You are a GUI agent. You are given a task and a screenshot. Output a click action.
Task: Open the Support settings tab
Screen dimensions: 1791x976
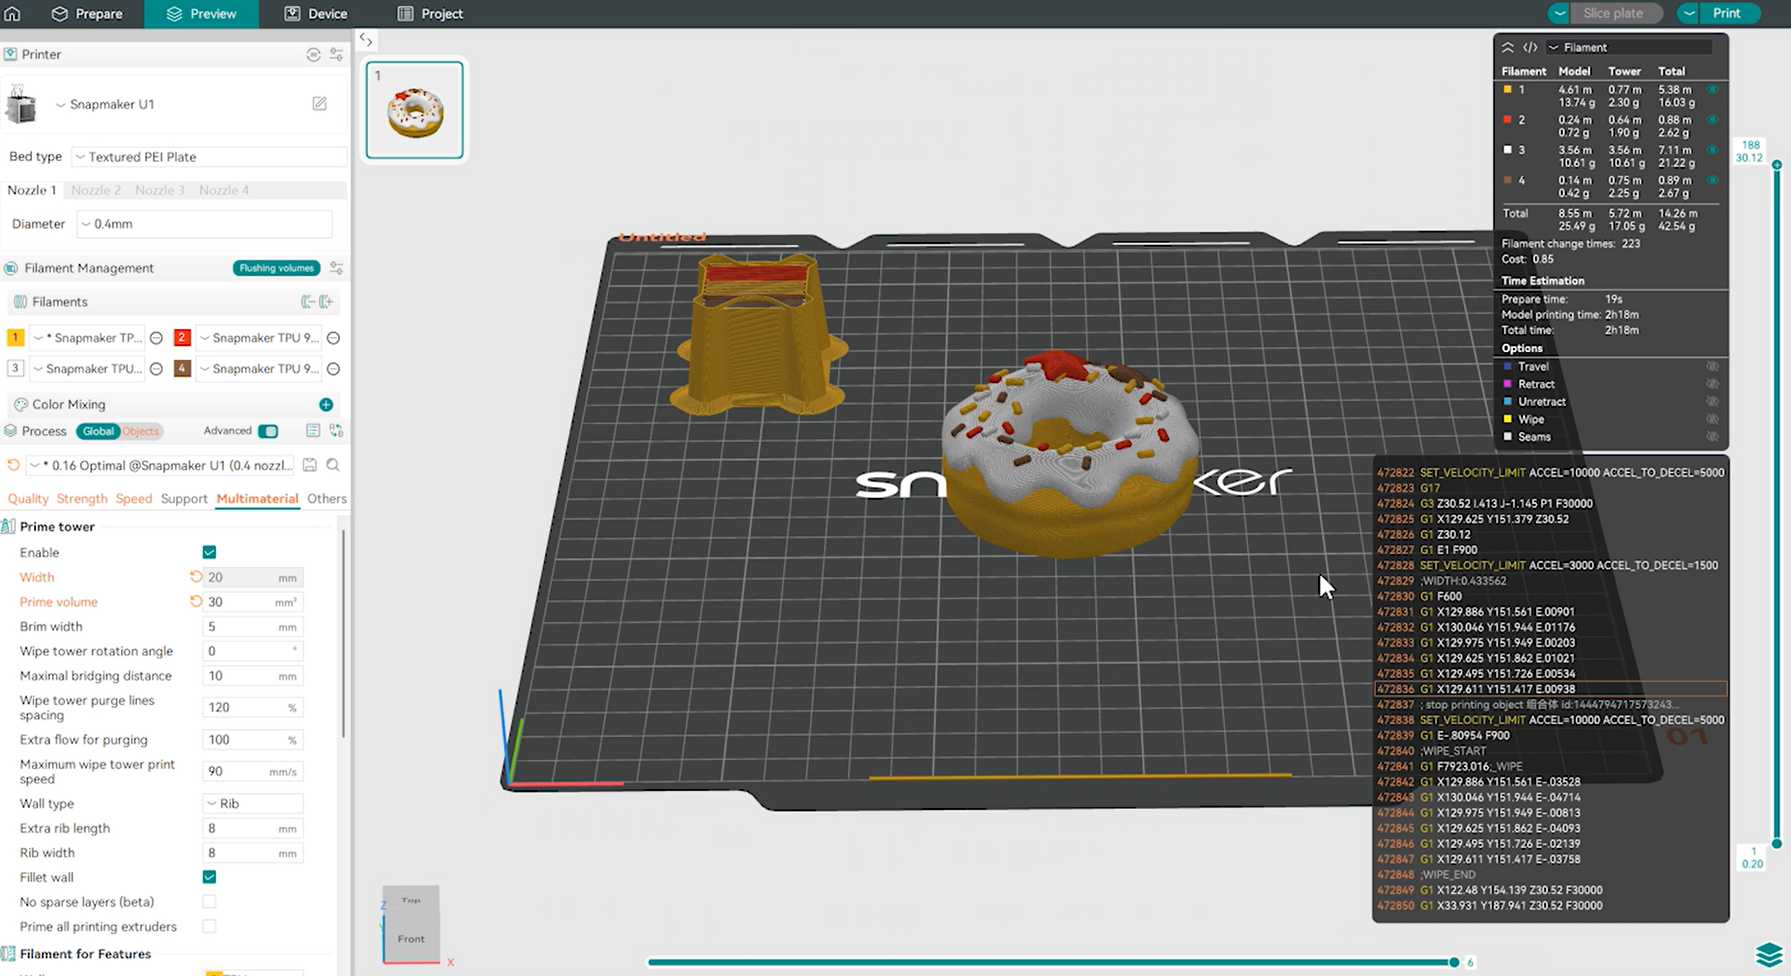(x=184, y=499)
